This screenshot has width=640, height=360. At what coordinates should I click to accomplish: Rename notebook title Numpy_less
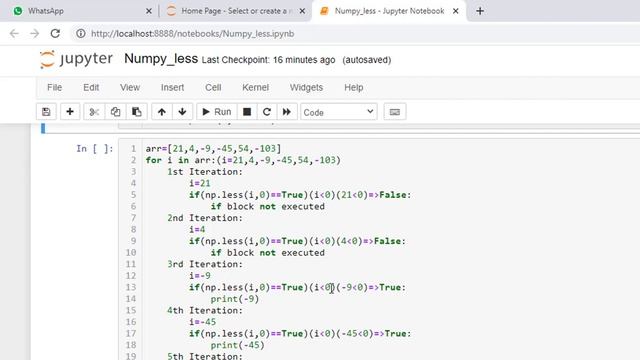161,59
